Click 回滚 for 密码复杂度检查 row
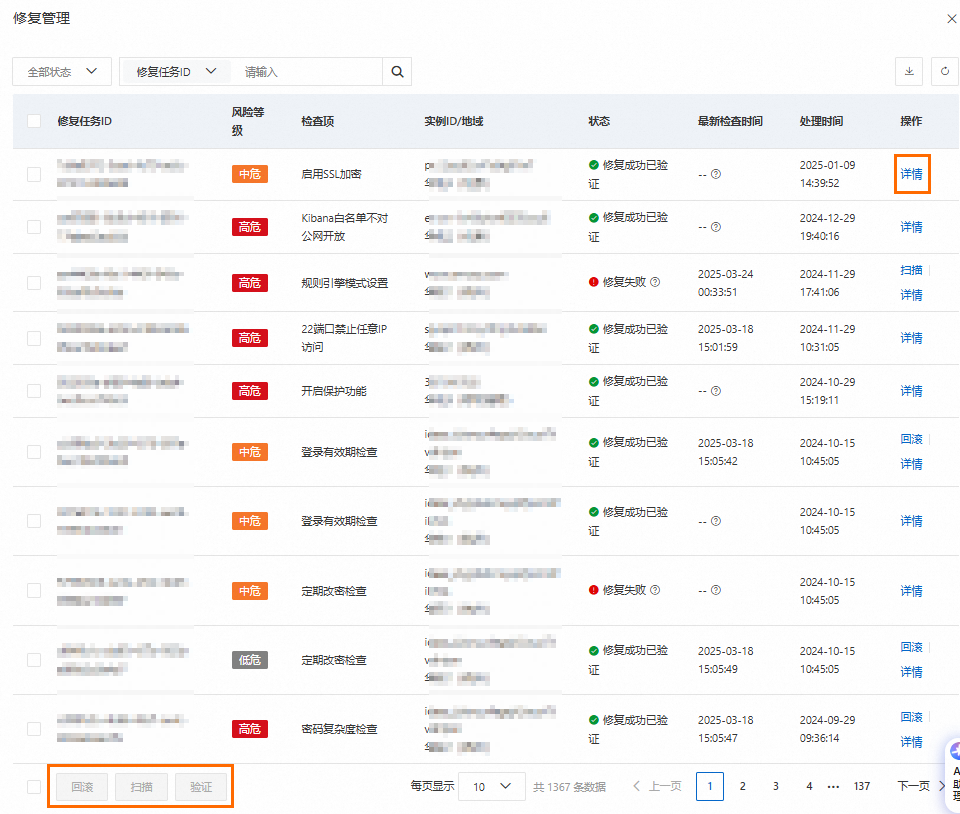Screen dimensions: 960x814 (911, 717)
